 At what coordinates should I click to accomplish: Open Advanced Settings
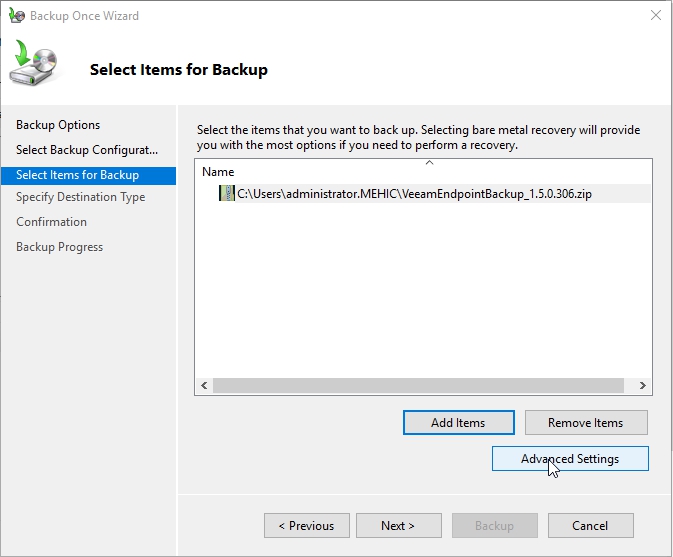point(570,459)
